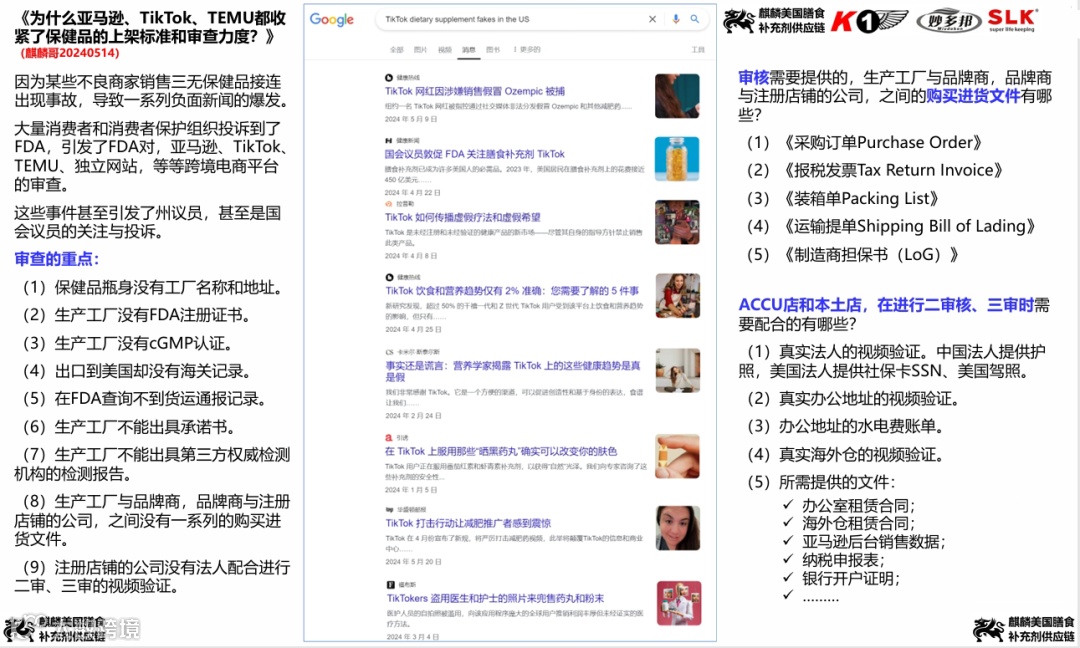Open result 'TikTokers 盗用医生和护士的照片'

coord(495,598)
